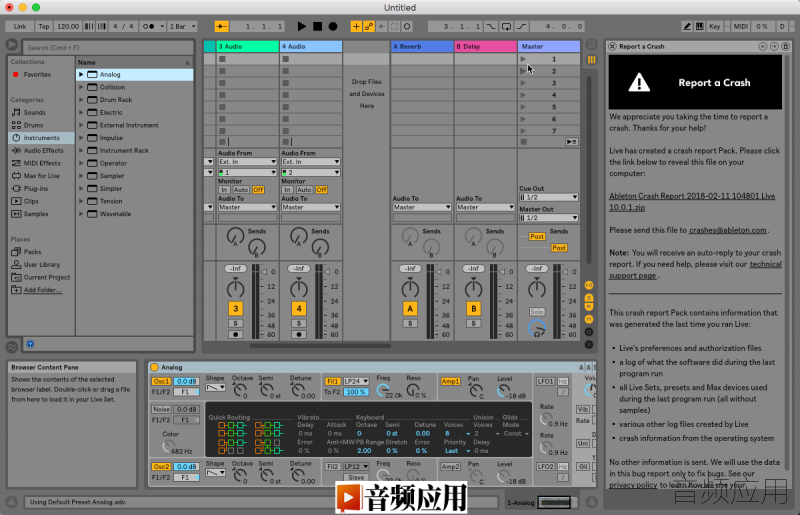Viewport: 800px width, 515px height.
Task: Toggle the Computer MIDI Keyboard icon
Action: pyautogui.click(x=700, y=26)
